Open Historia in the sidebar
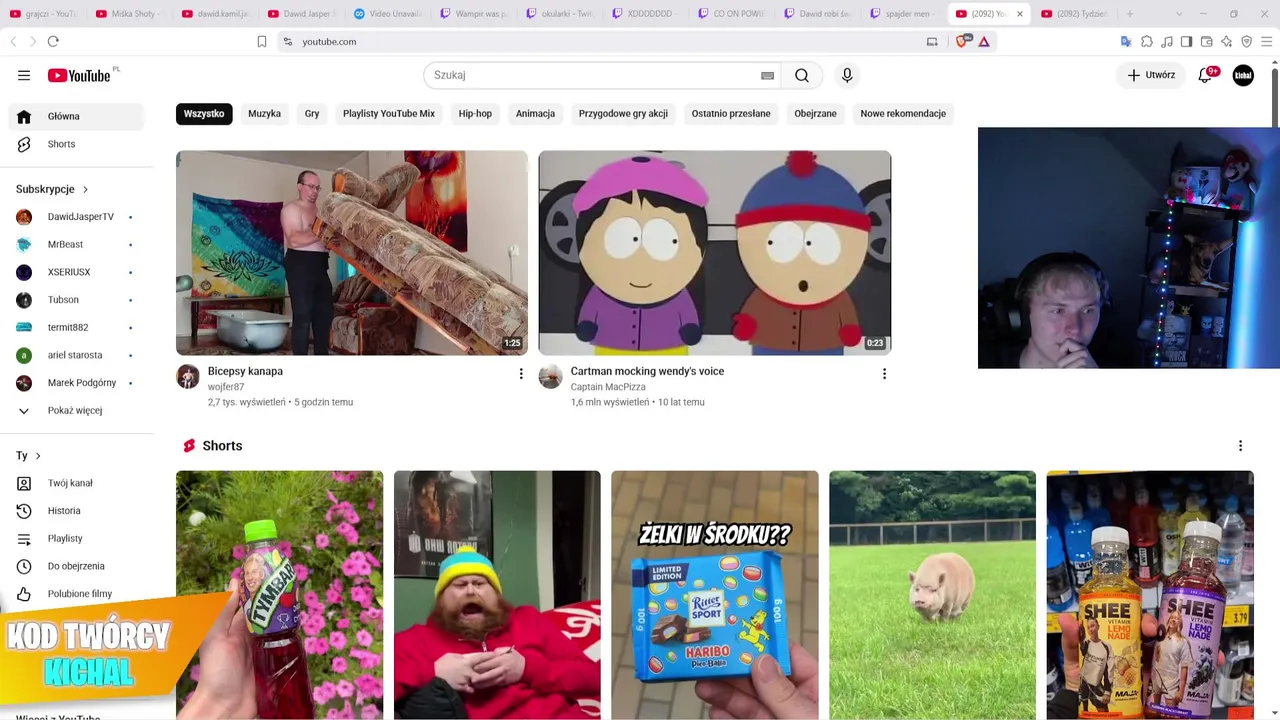The height and width of the screenshot is (720, 1280). point(75,511)
